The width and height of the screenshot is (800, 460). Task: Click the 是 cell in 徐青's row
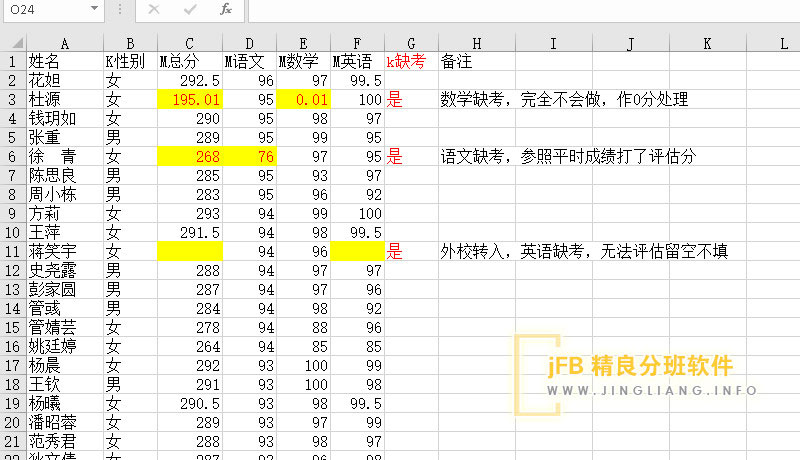pyautogui.click(x=411, y=157)
